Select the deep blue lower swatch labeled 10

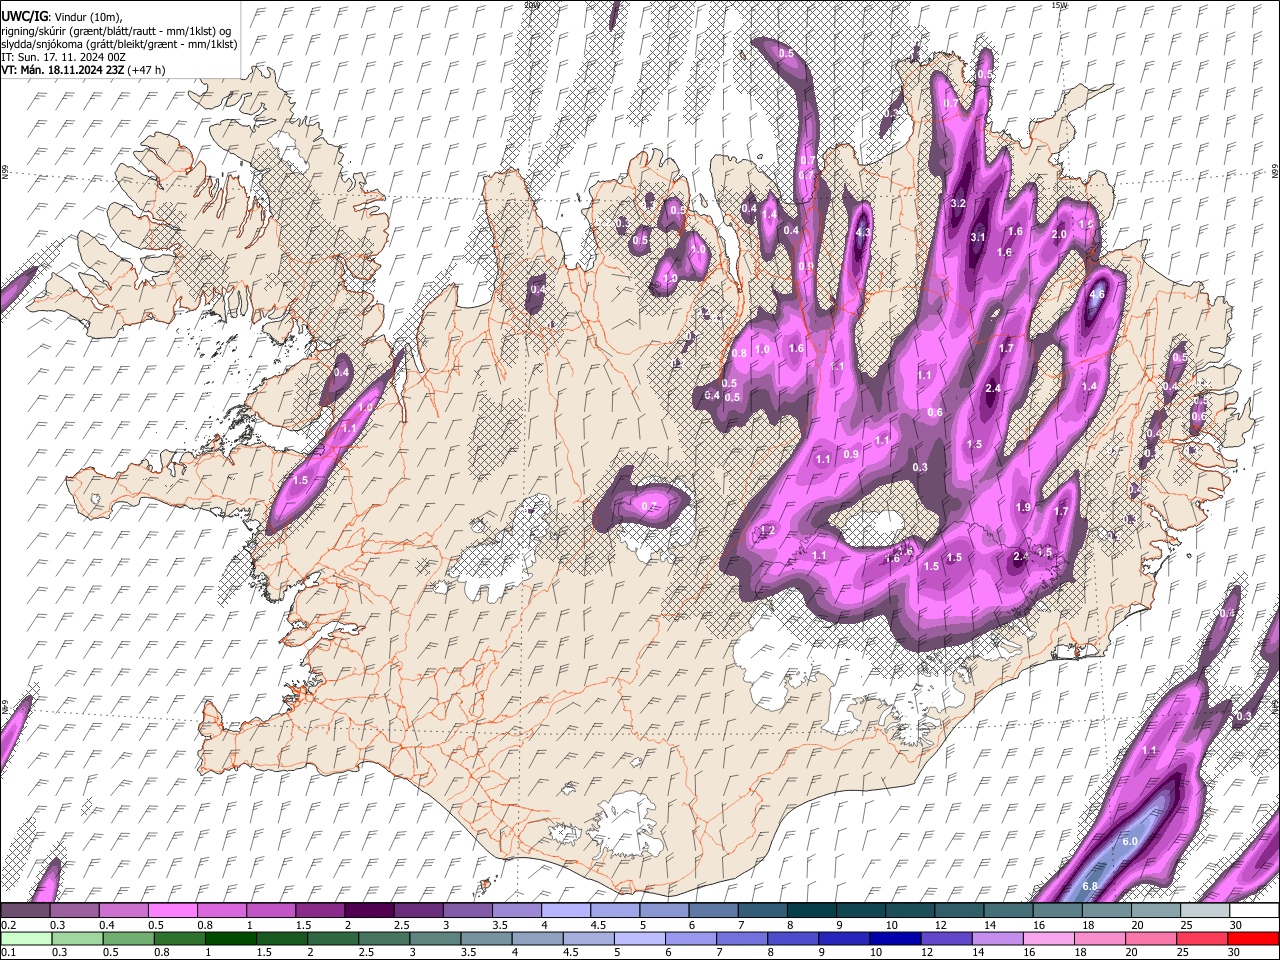point(895,938)
